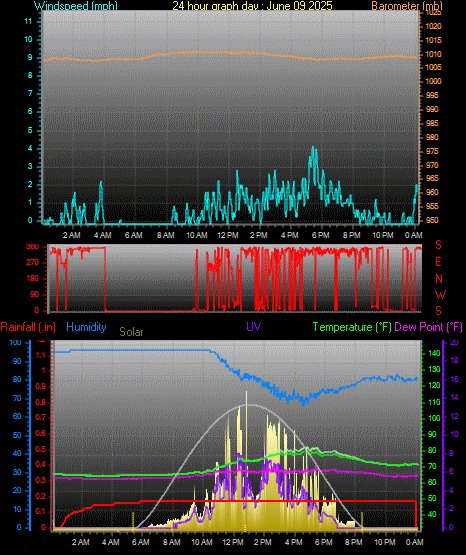Click the orange '1010' barometer axis value
Image resolution: width=466 pixels, height=555 pixels.
(433, 54)
